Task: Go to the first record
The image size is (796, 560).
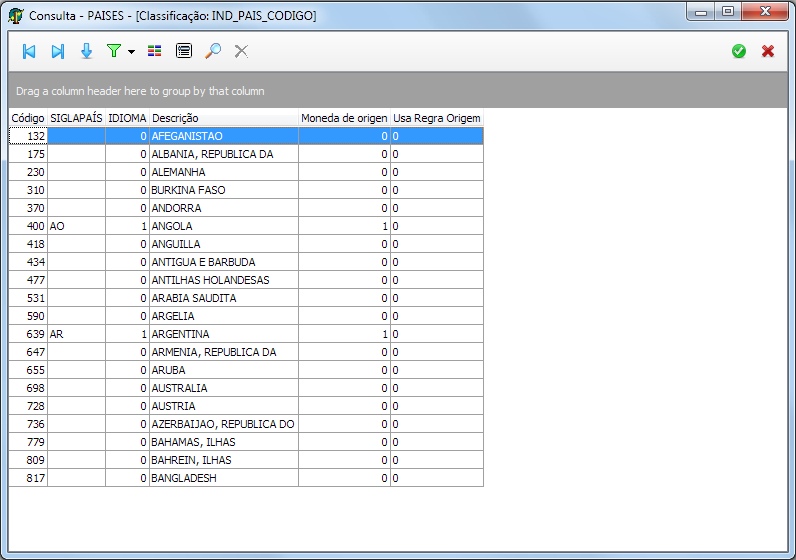Action: pyautogui.click(x=29, y=51)
